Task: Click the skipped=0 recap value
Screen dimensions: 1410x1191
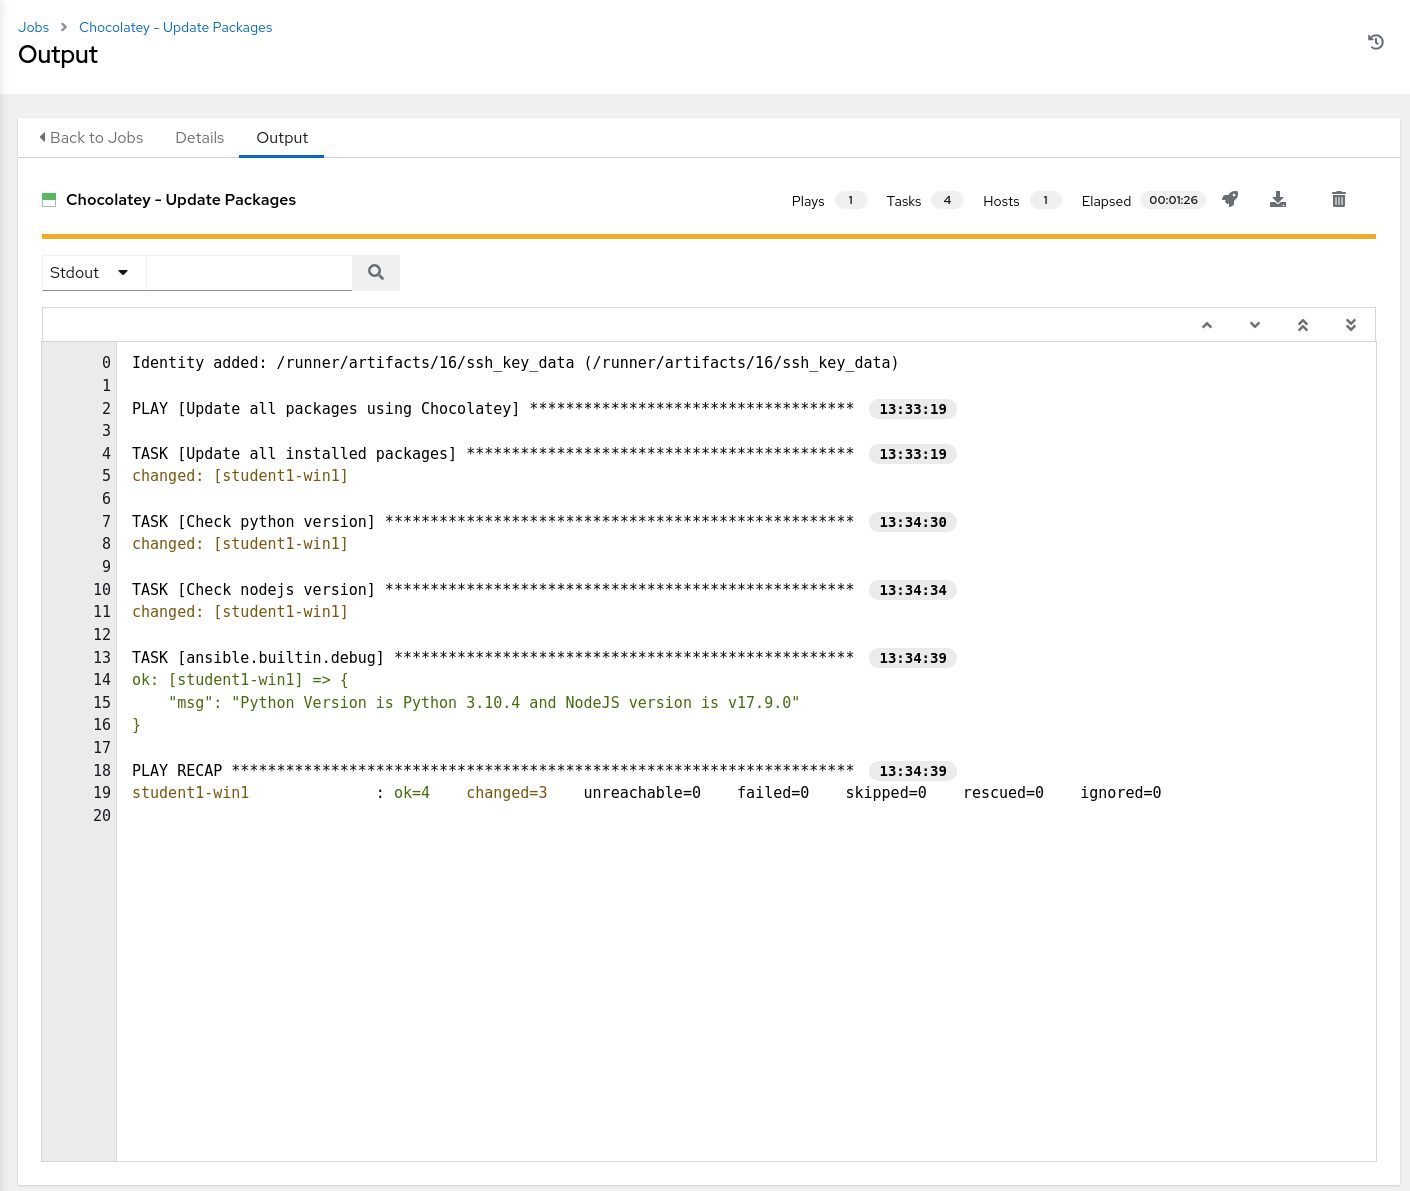Action: click(x=886, y=792)
